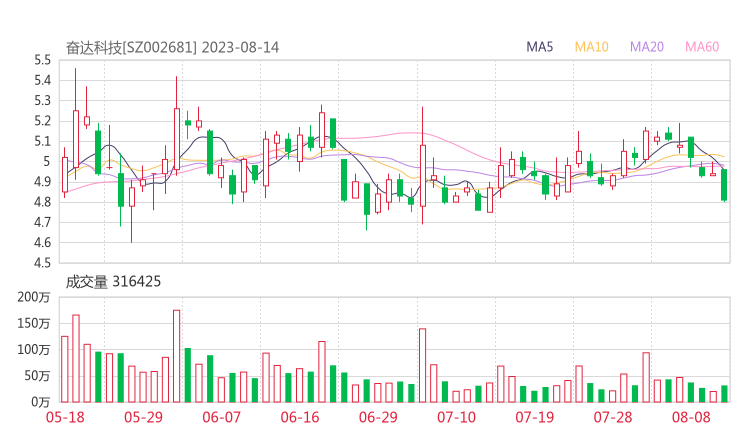Click the 200万 volume axis label
Image resolution: width=740 pixels, height=440 pixels.
point(34,297)
